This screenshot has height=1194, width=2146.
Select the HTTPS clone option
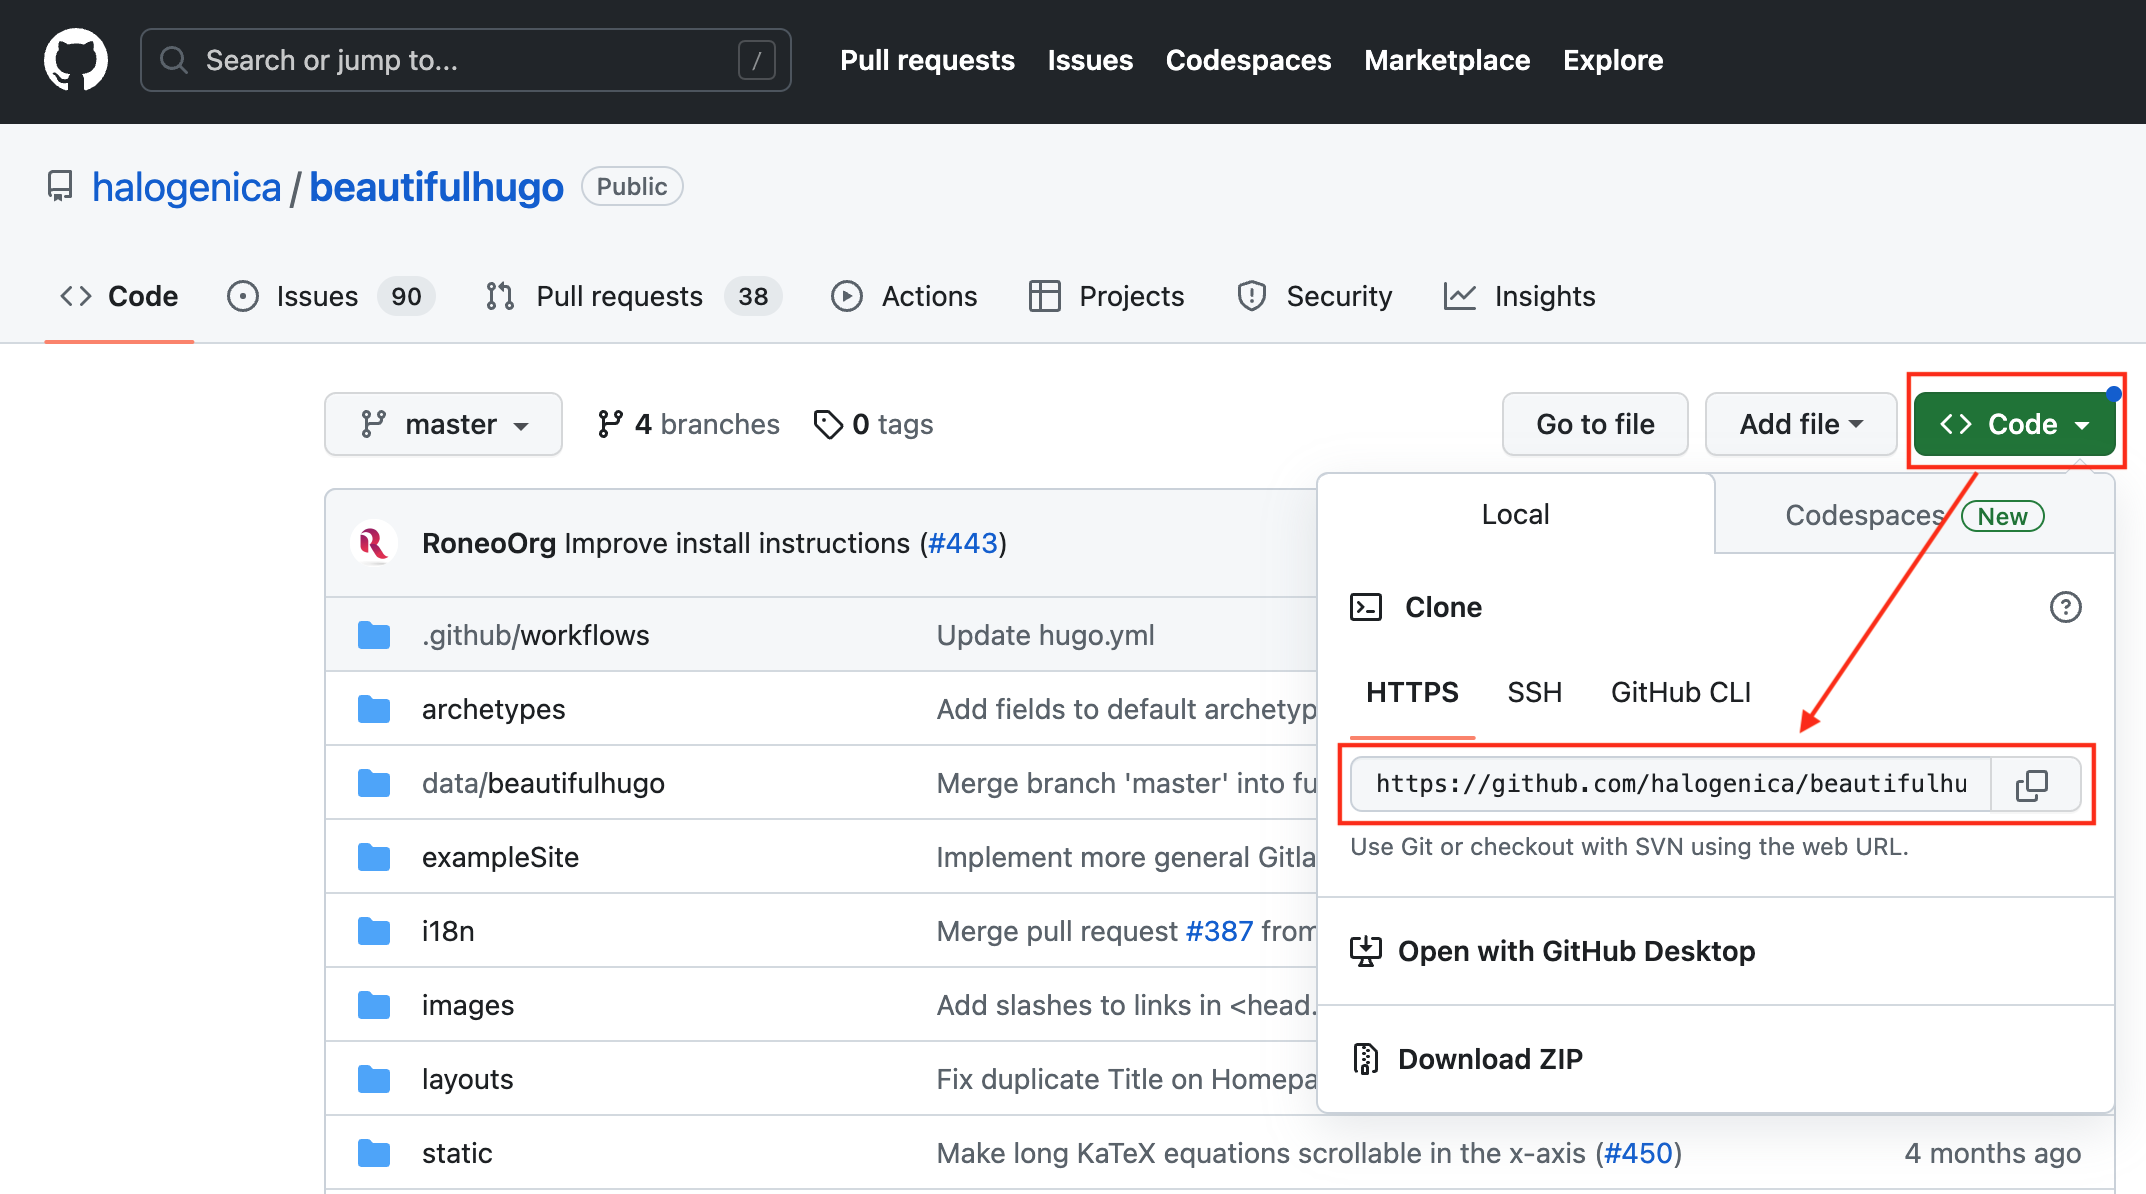pos(1412,692)
